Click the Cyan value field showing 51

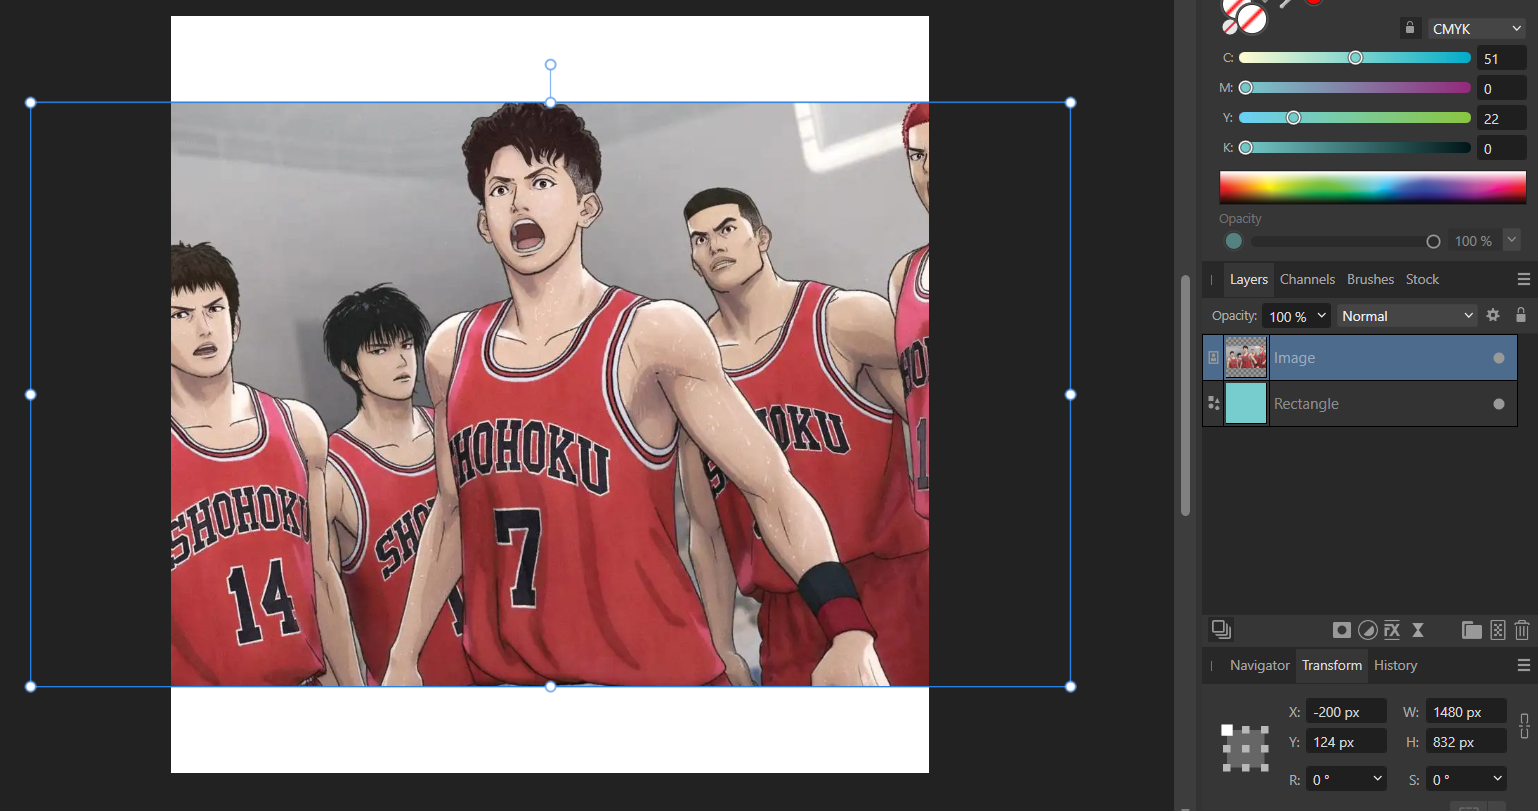pyautogui.click(x=1501, y=59)
